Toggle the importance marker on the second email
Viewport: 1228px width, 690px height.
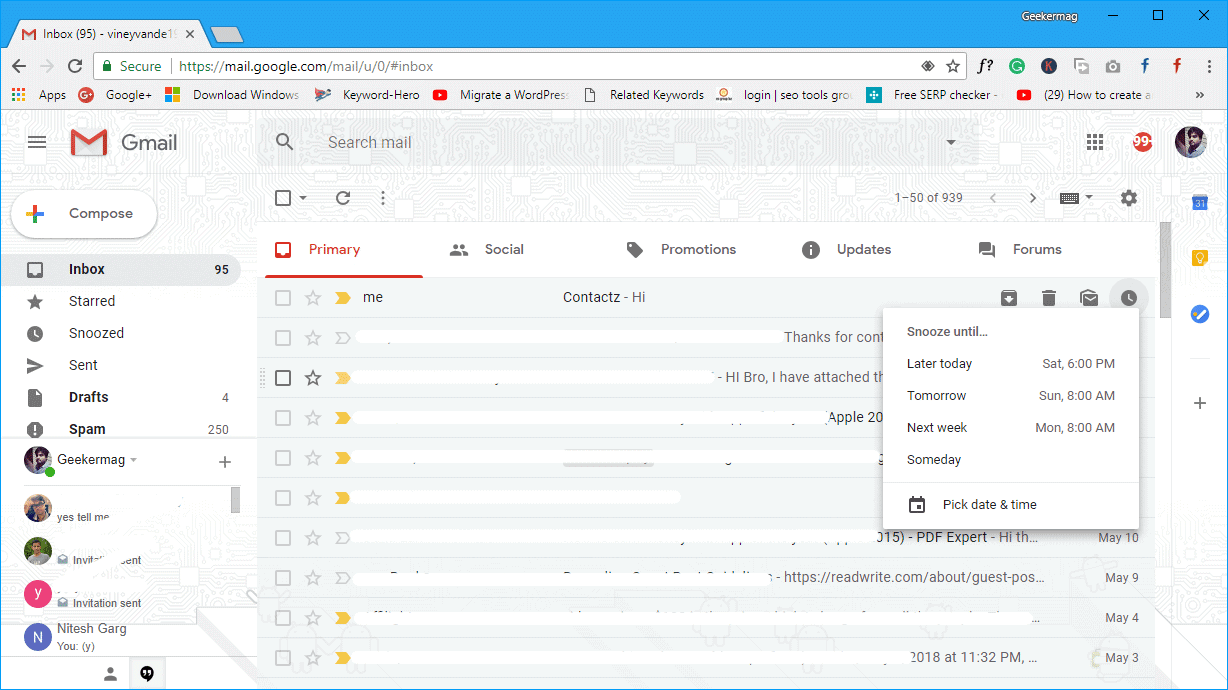click(343, 337)
